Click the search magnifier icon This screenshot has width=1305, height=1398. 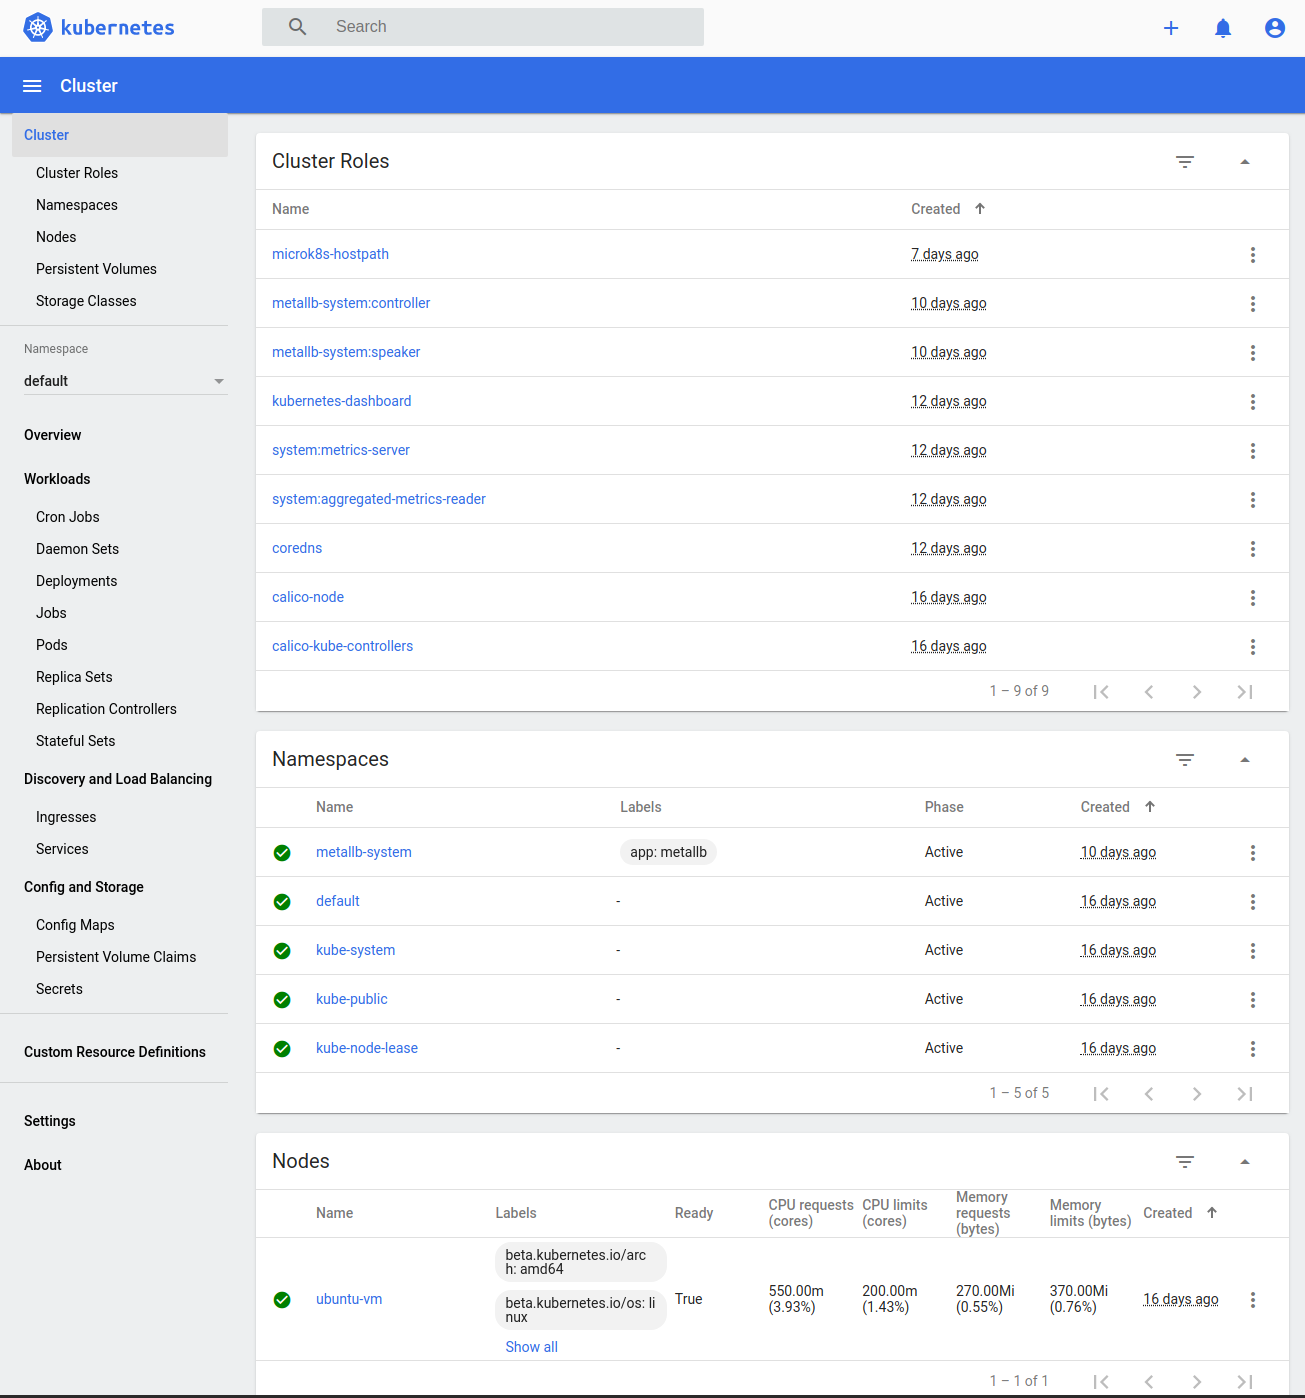[x=298, y=27]
